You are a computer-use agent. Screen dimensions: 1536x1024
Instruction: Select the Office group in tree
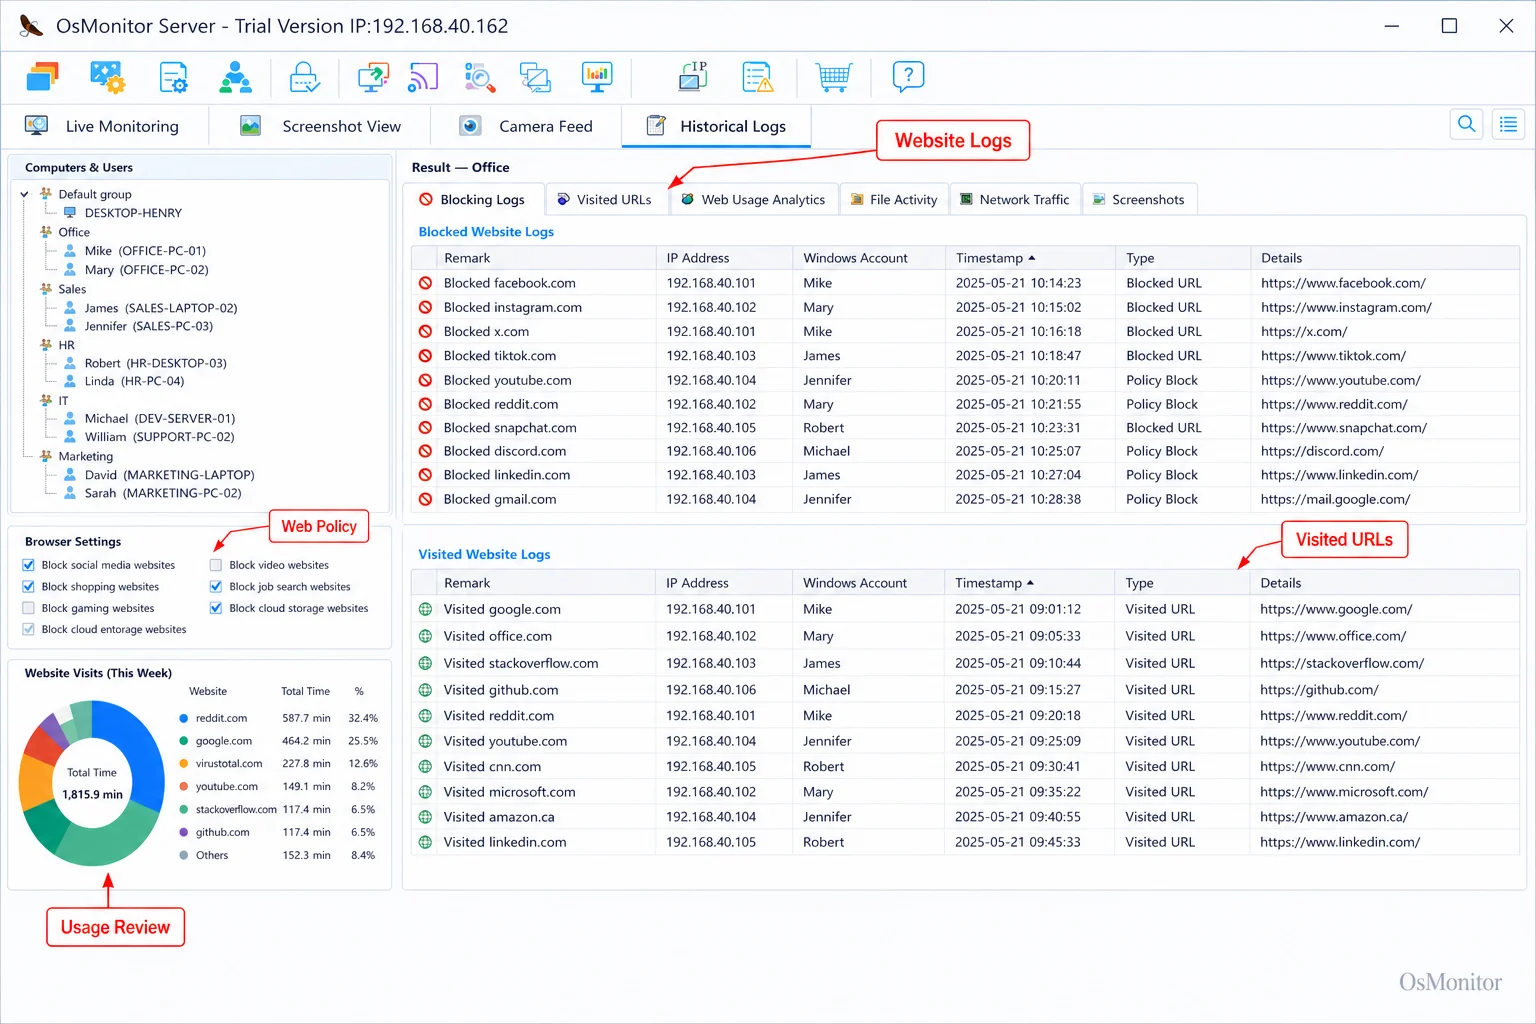coord(74,232)
